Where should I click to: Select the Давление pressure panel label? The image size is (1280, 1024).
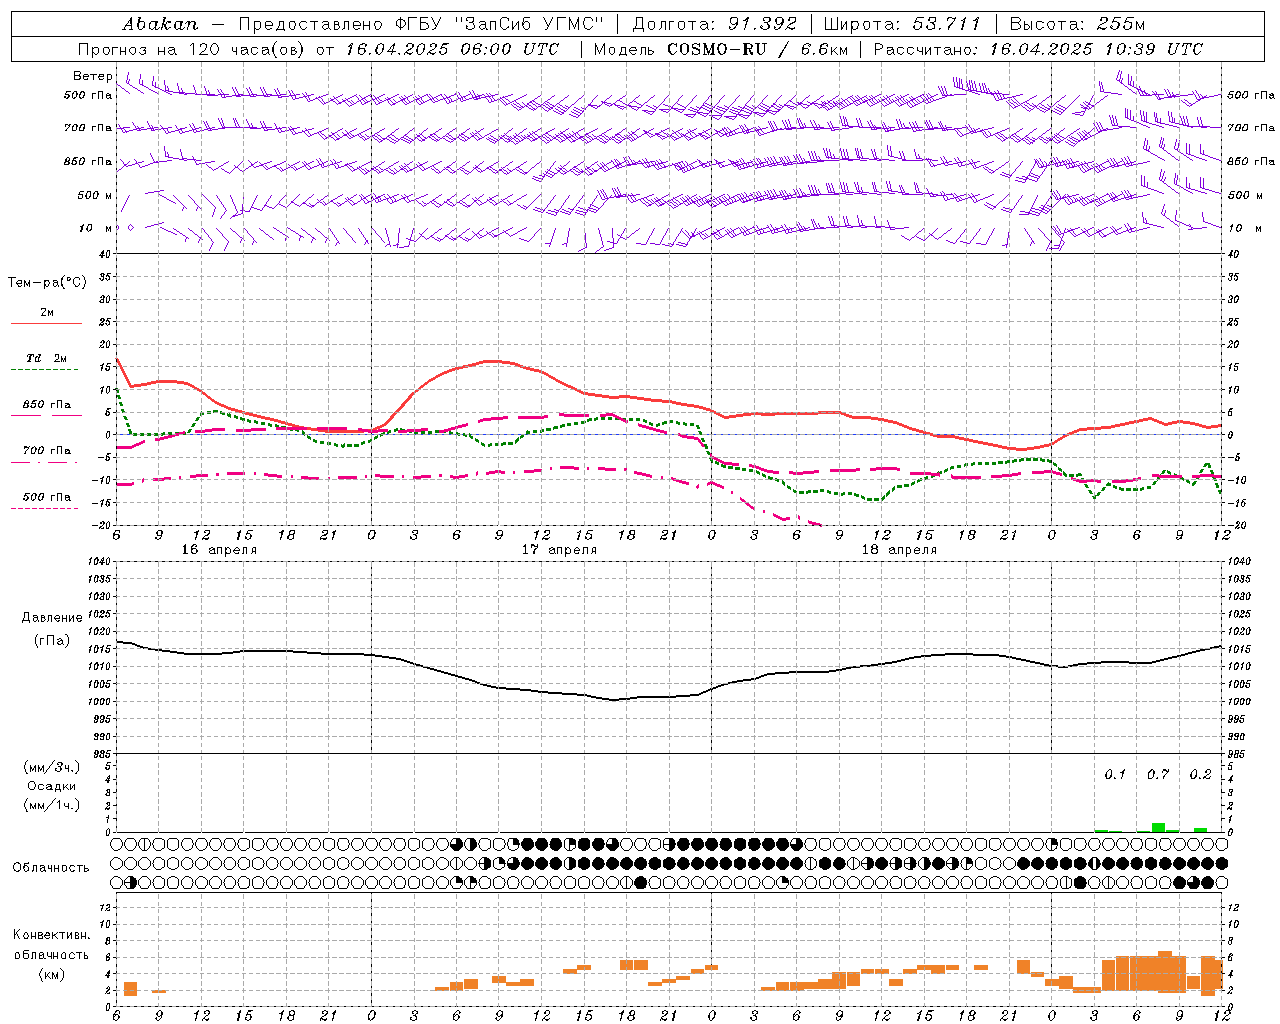click(52, 618)
